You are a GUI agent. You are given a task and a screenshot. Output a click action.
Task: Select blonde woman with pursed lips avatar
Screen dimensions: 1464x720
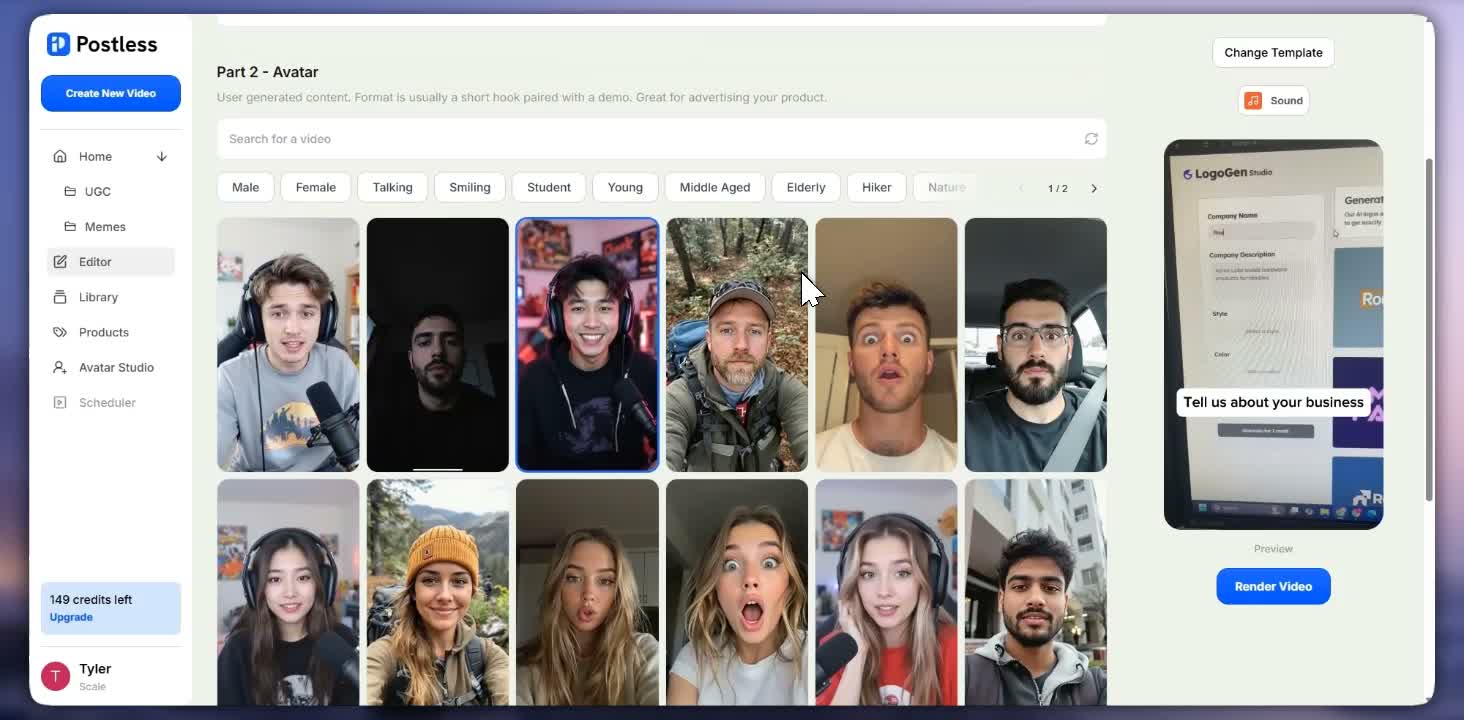click(x=587, y=592)
